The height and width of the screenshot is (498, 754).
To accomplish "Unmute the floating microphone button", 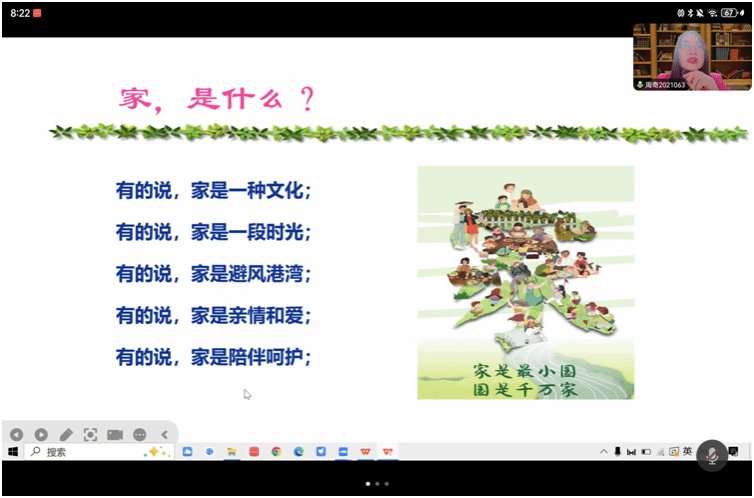I will 712,456.
